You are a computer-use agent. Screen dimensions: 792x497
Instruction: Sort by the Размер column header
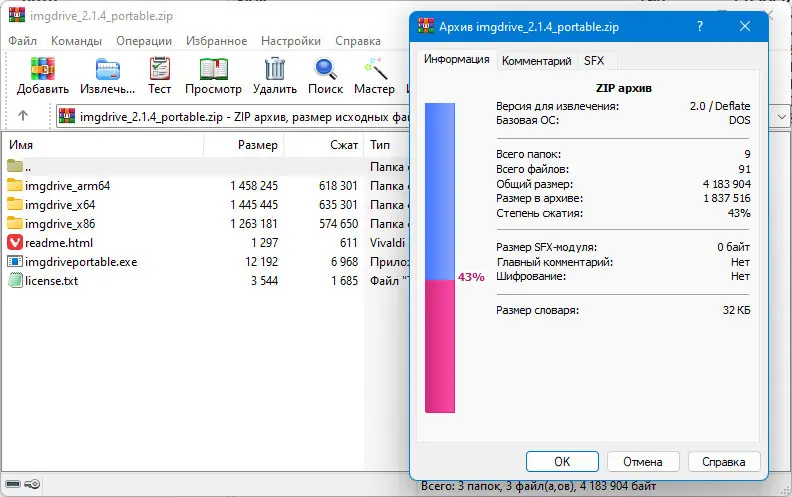(x=244, y=145)
